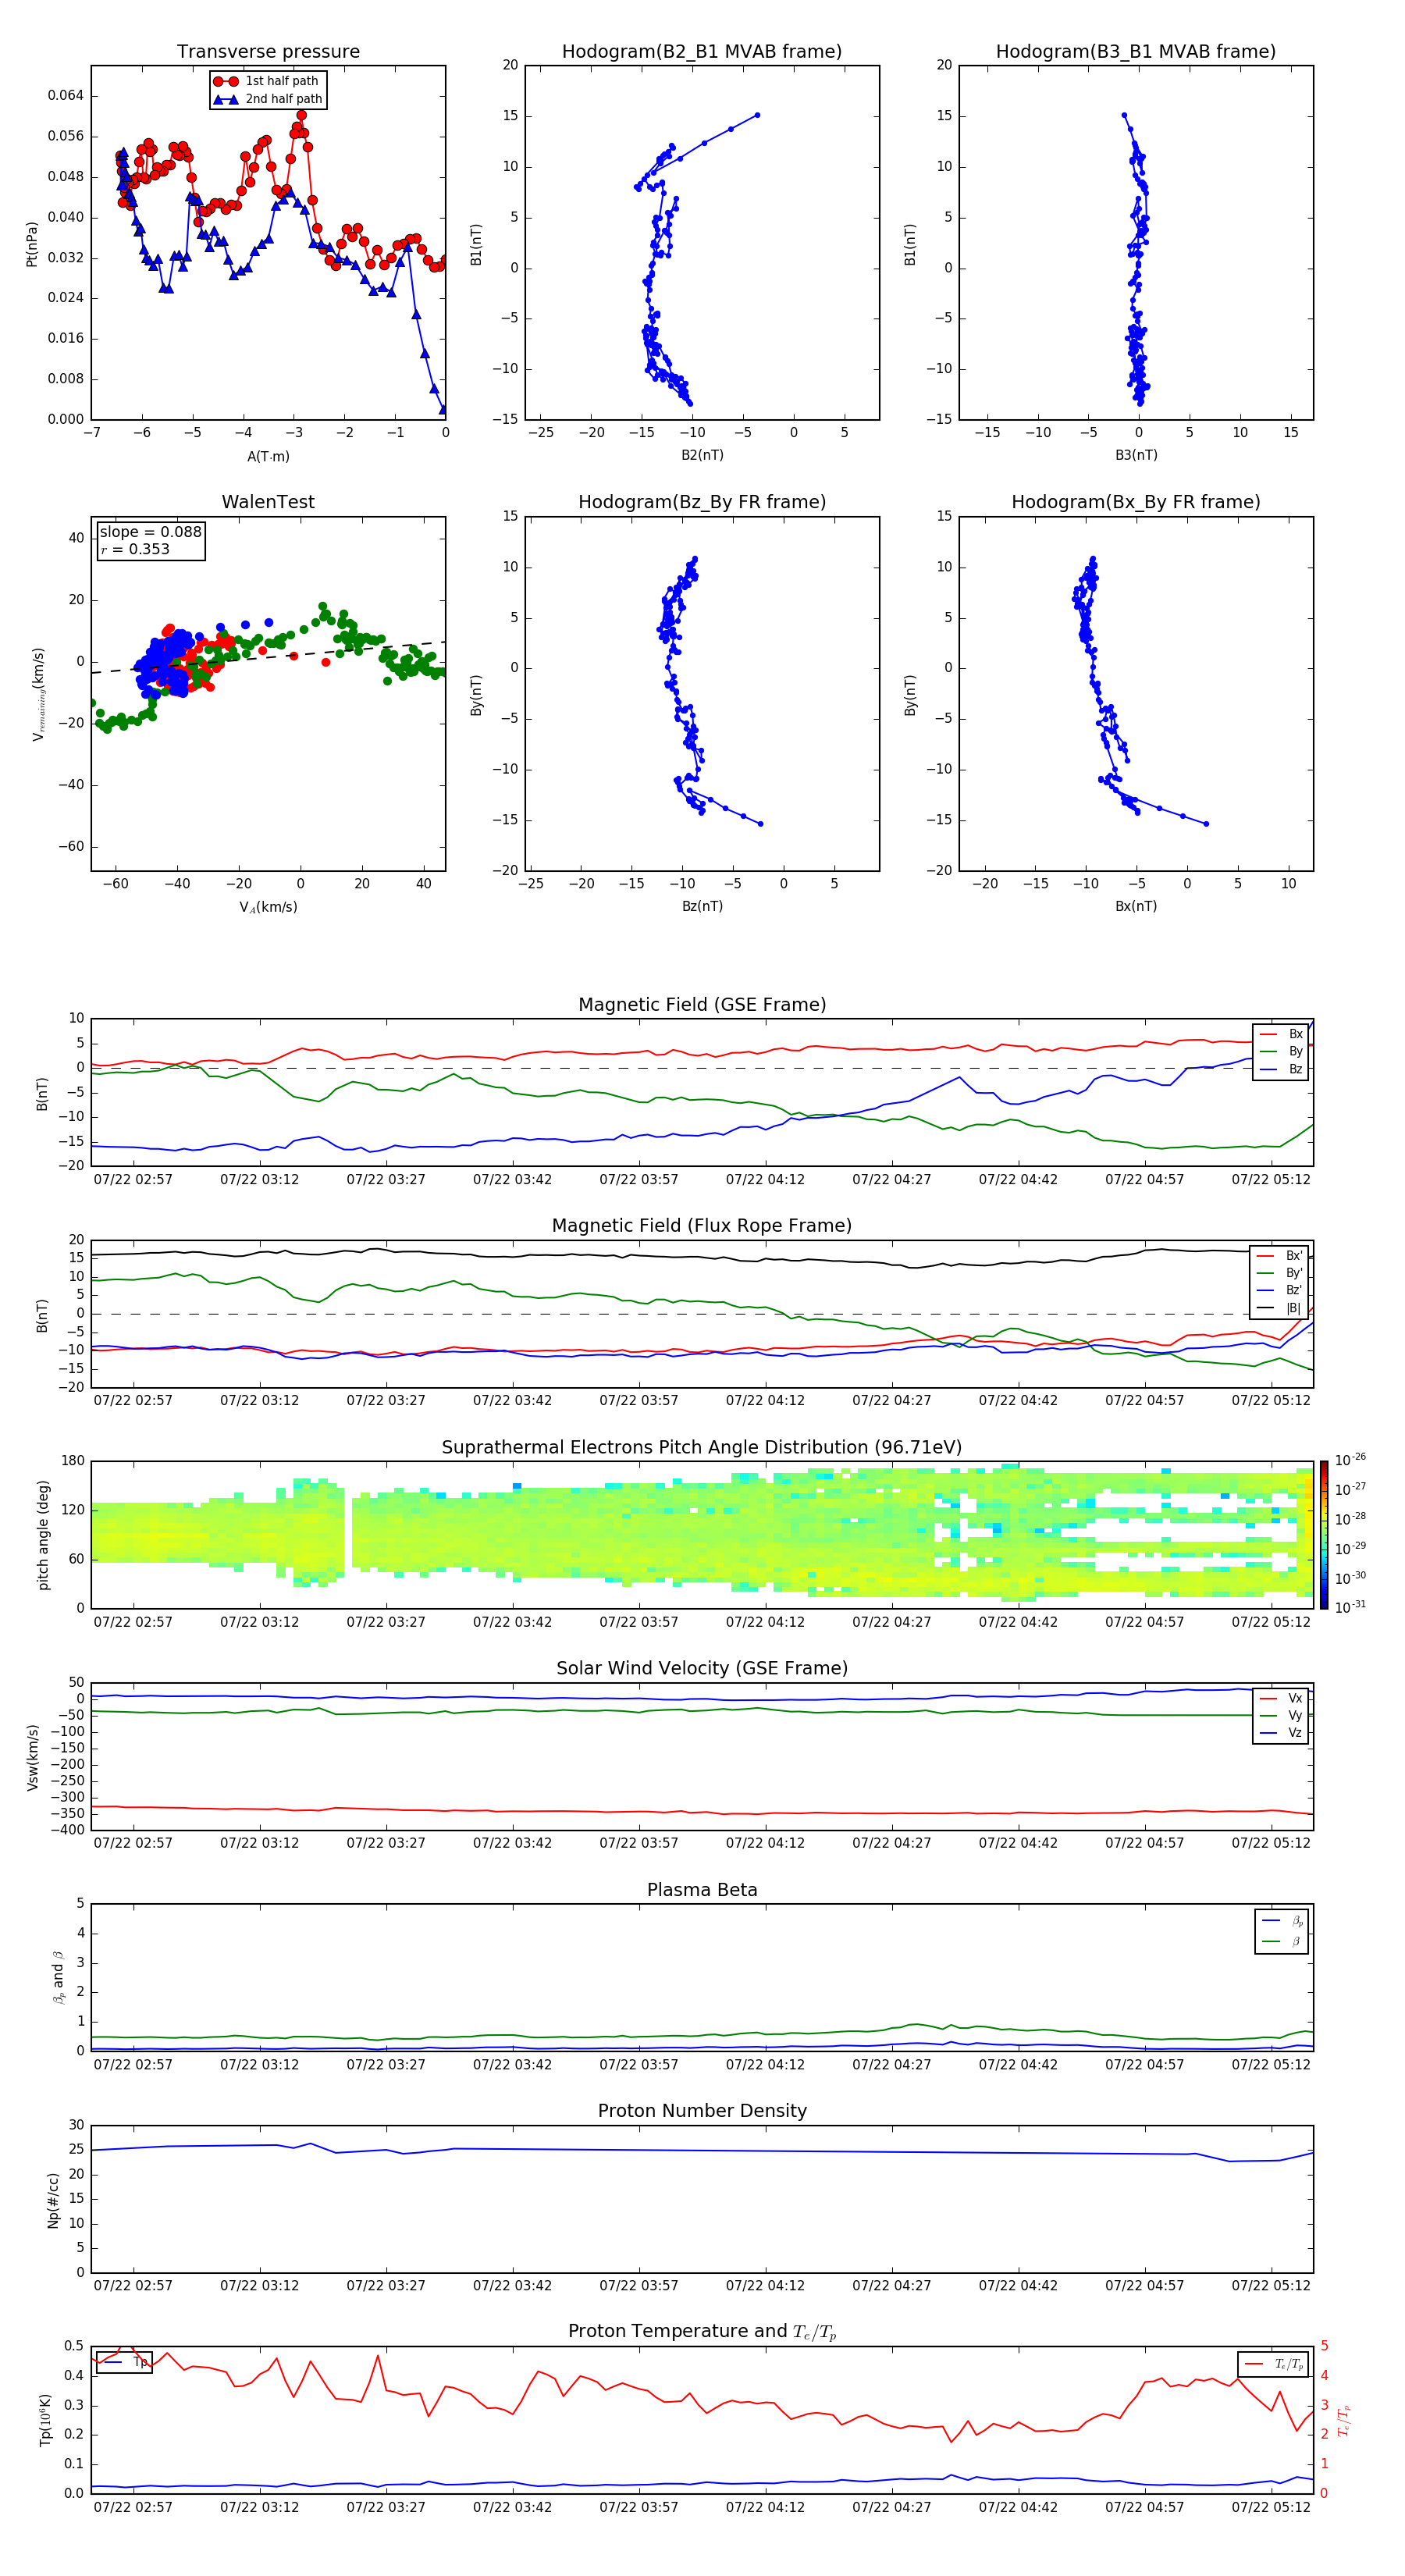Click the 'B3(nT)' x-axis label
The width and height of the screenshot is (1405, 2576).
click(x=1136, y=455)
